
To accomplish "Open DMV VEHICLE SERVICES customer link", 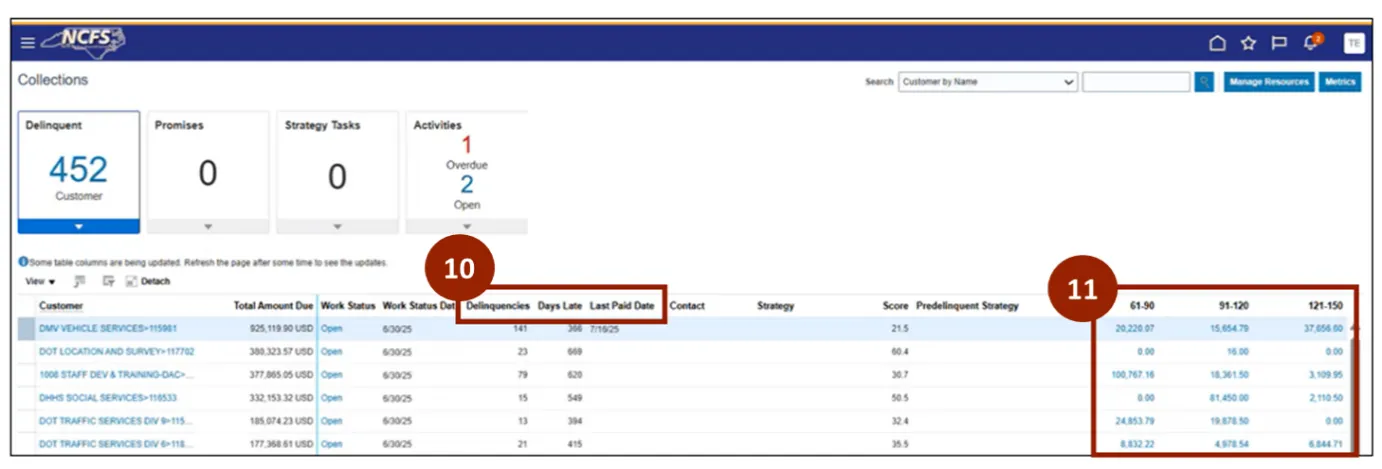I will (107, 328).
